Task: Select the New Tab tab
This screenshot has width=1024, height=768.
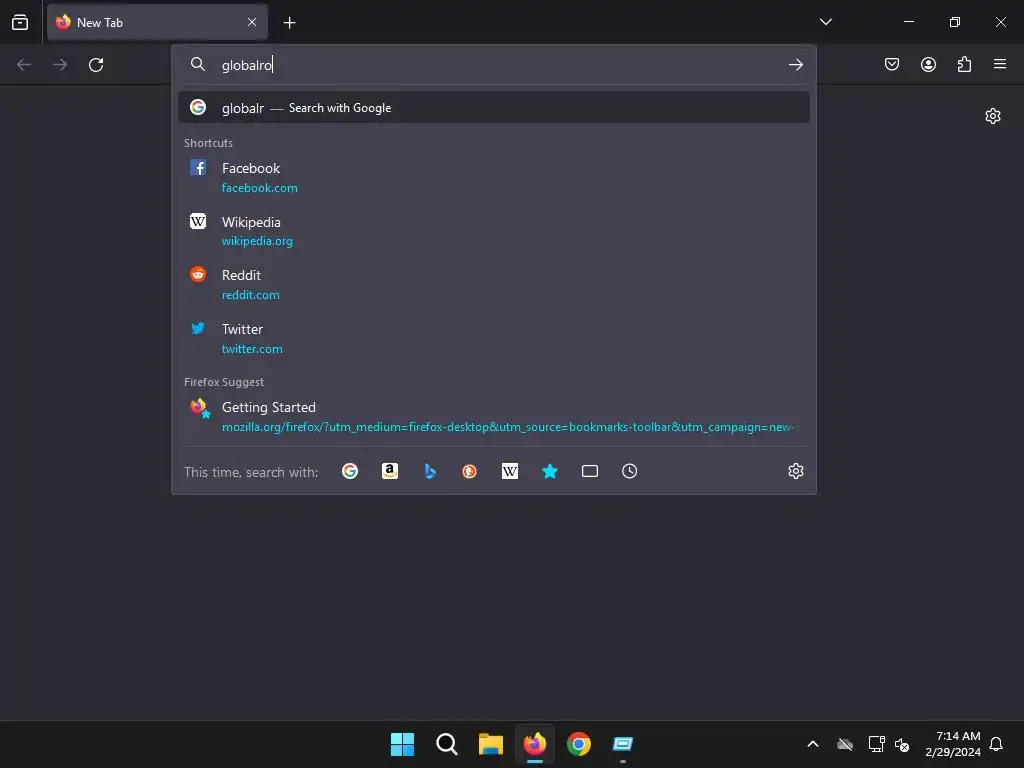Action: 157,22
